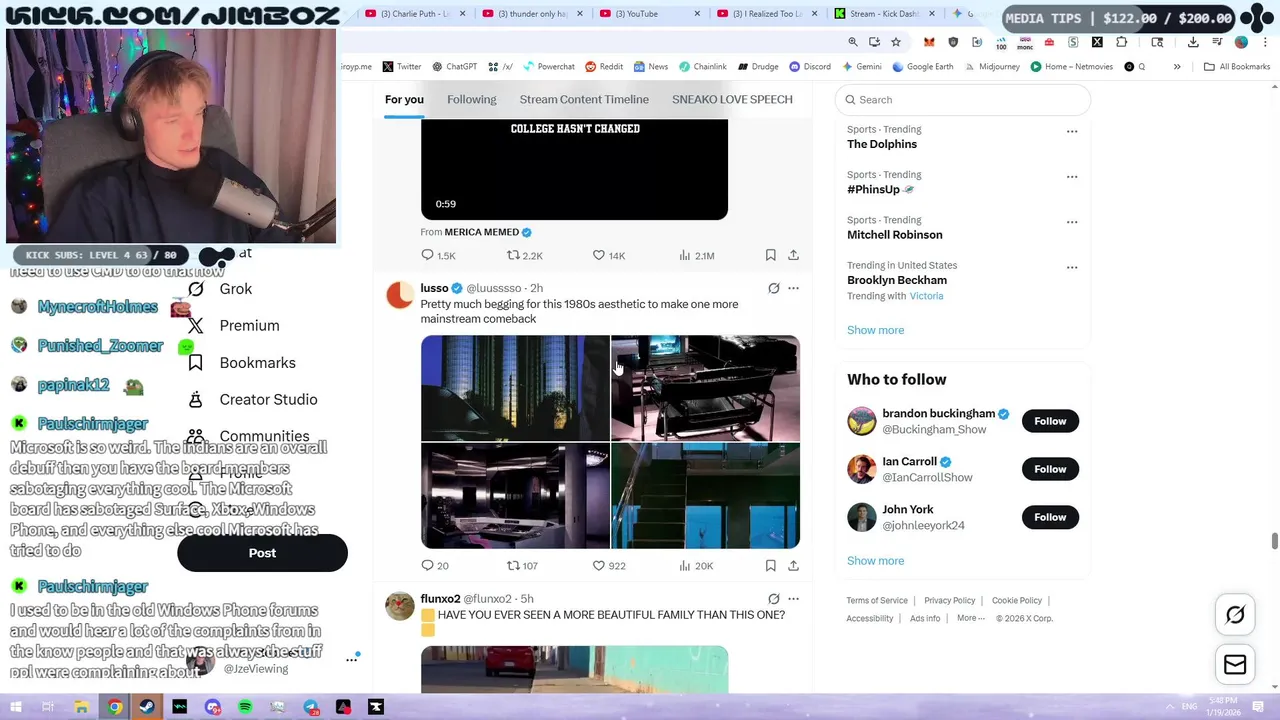Open Extensions puzzle piece icon
The width and height of the screenshot is (1280, 720).
pos(1121,42)
